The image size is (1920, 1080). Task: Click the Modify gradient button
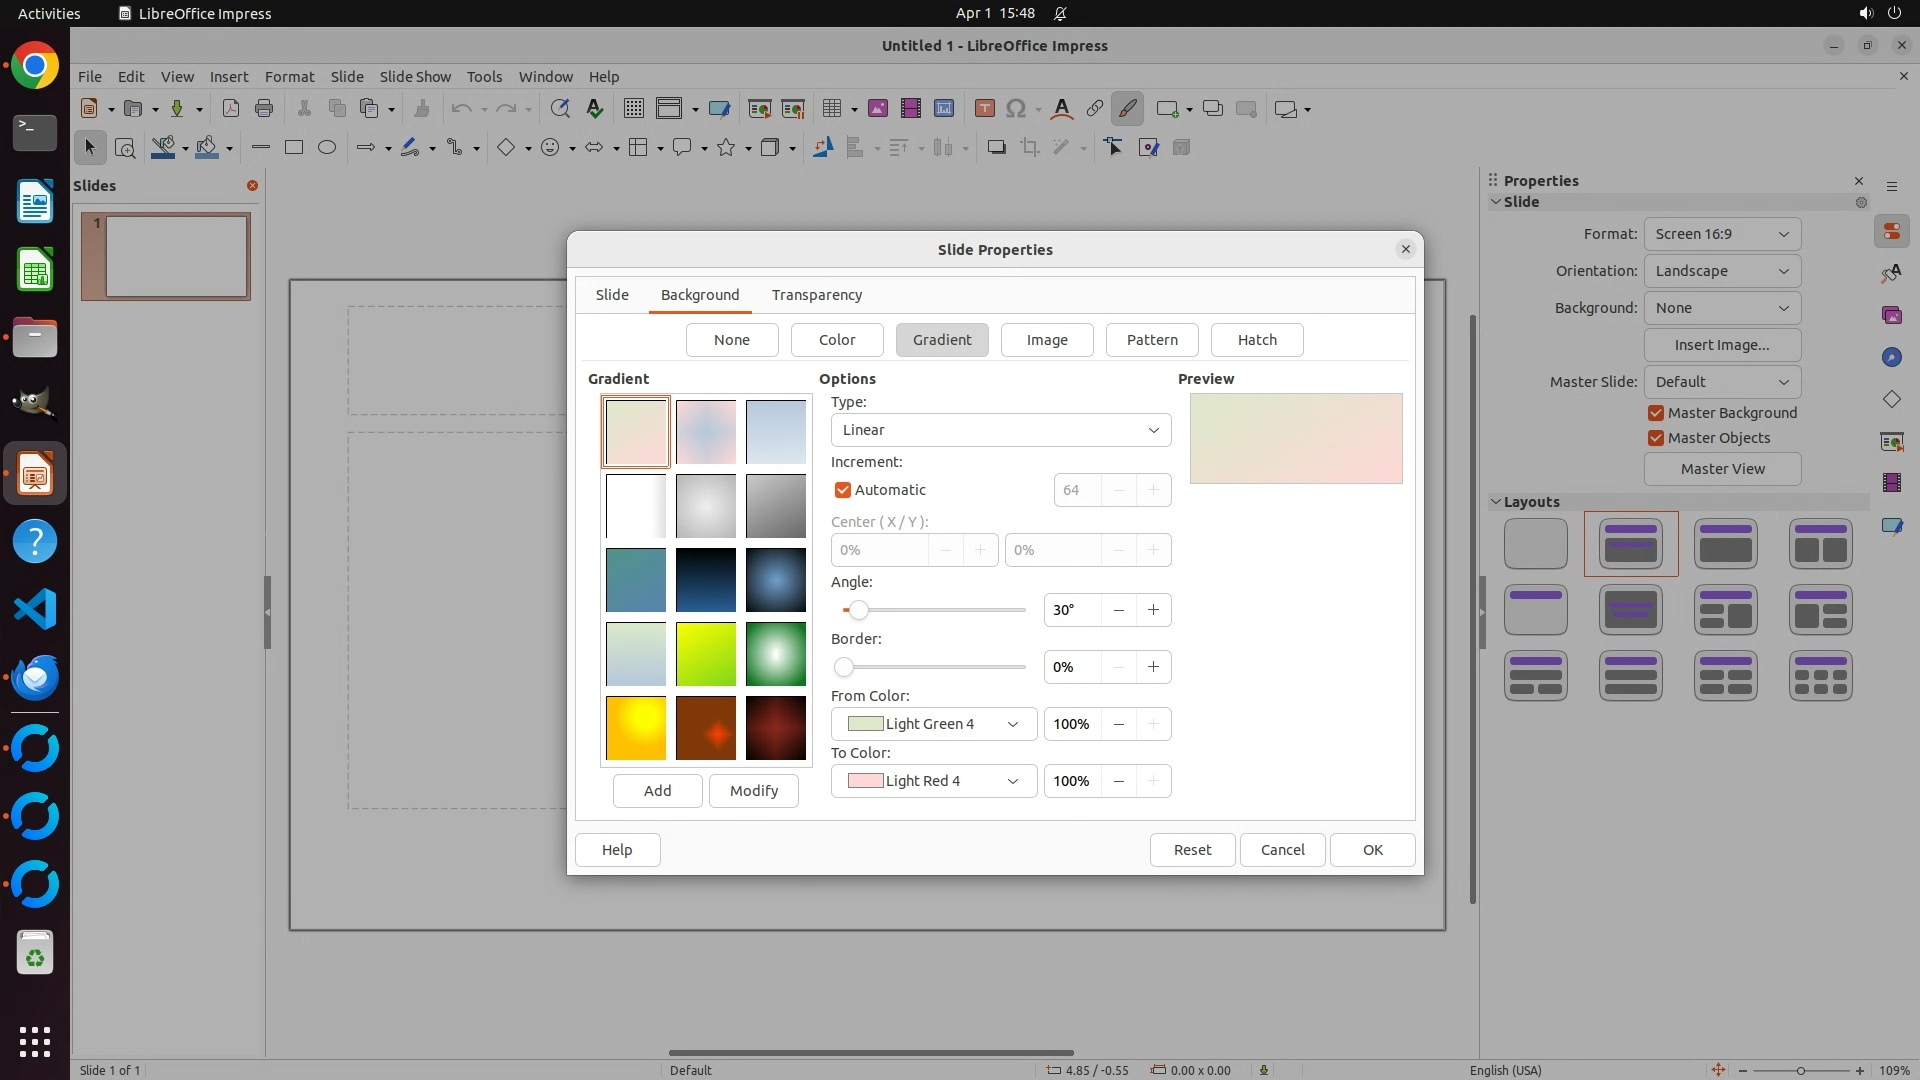(753, 791)
